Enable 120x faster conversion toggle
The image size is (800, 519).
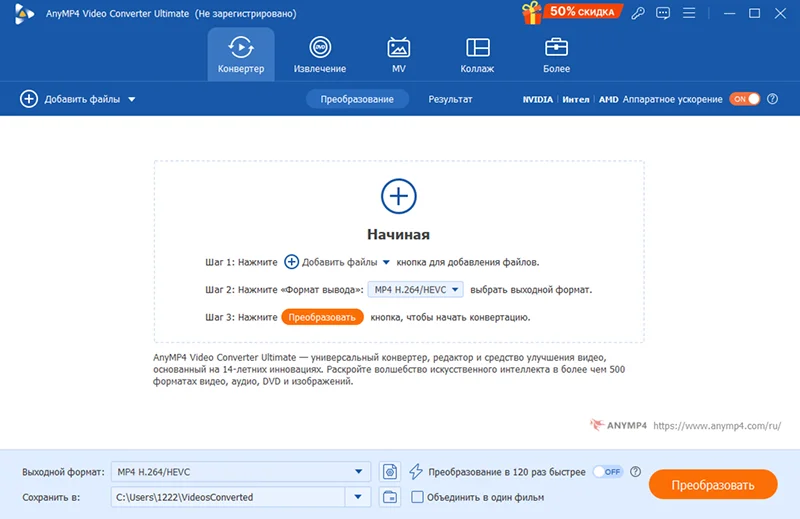(608, 472)
